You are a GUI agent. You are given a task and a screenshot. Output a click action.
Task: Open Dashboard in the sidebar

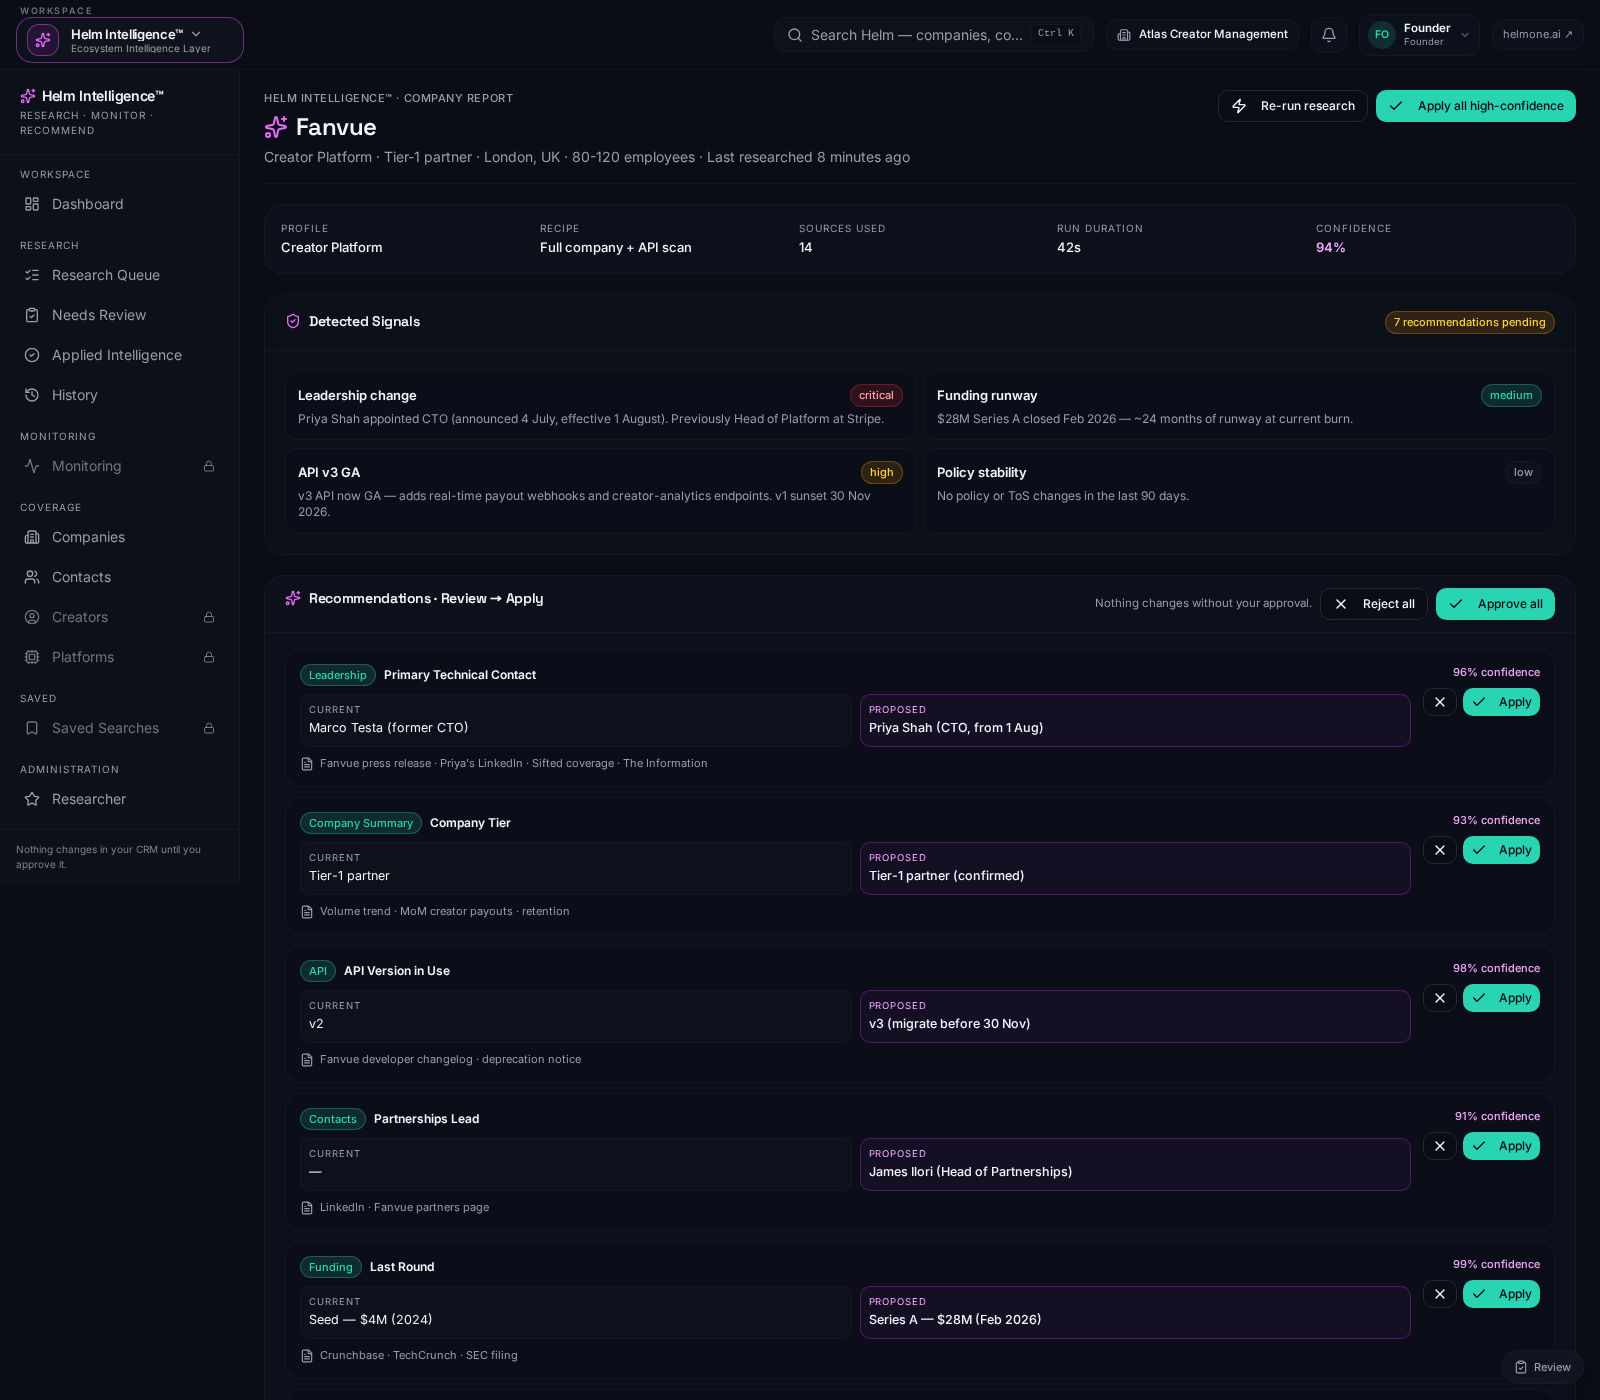(x=120, y=204)
